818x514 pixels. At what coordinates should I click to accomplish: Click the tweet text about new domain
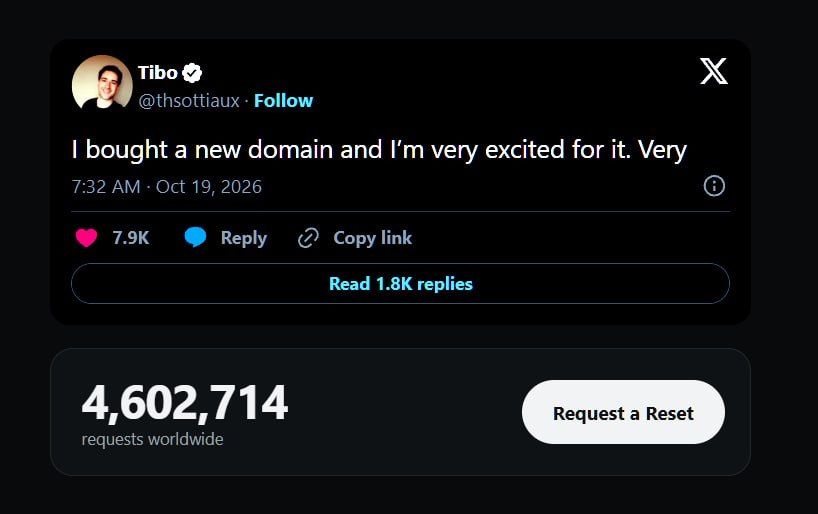pos(379,150)
